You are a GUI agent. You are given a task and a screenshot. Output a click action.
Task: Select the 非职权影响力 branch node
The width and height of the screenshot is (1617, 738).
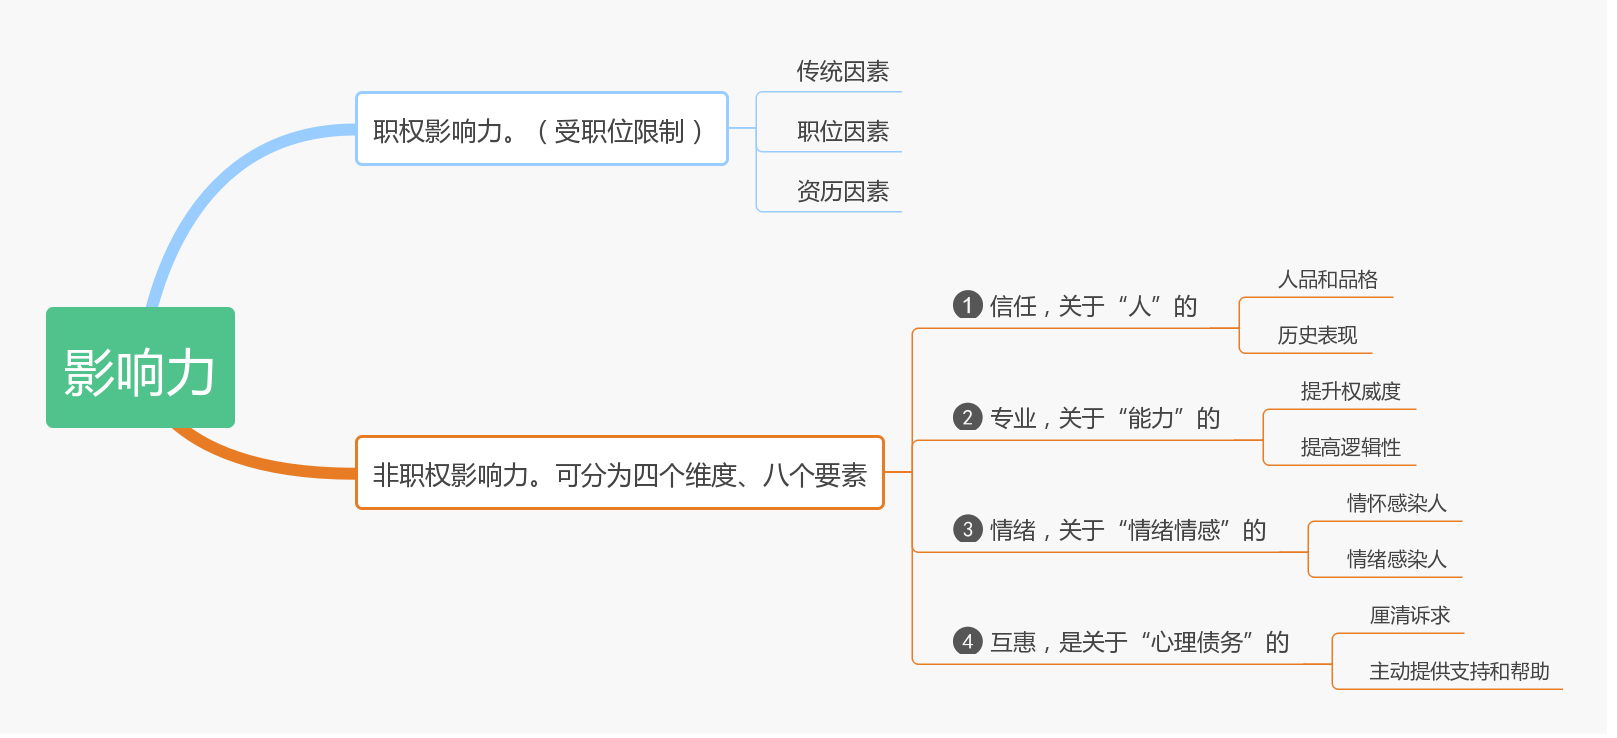pos(620,473)
